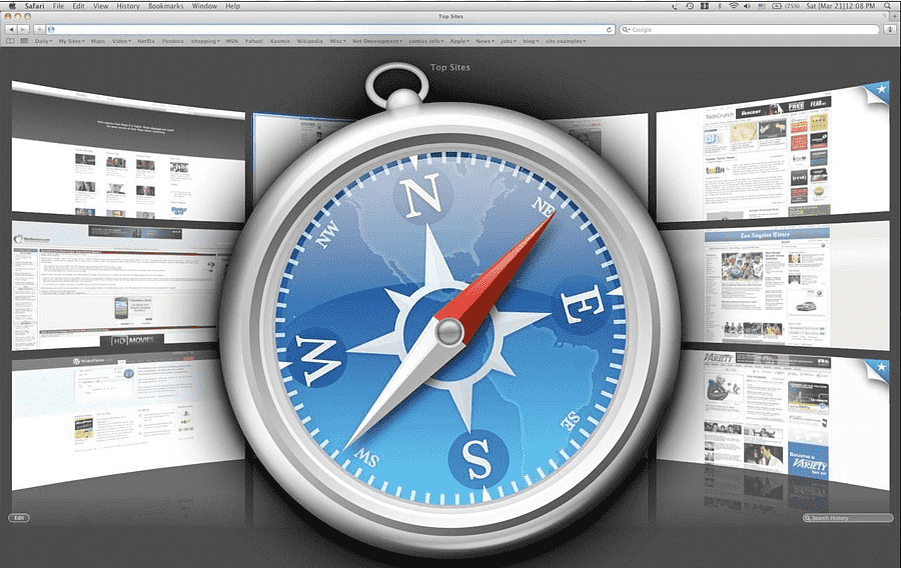Open the Kosmix bookmark

click(x=280, y=41)
